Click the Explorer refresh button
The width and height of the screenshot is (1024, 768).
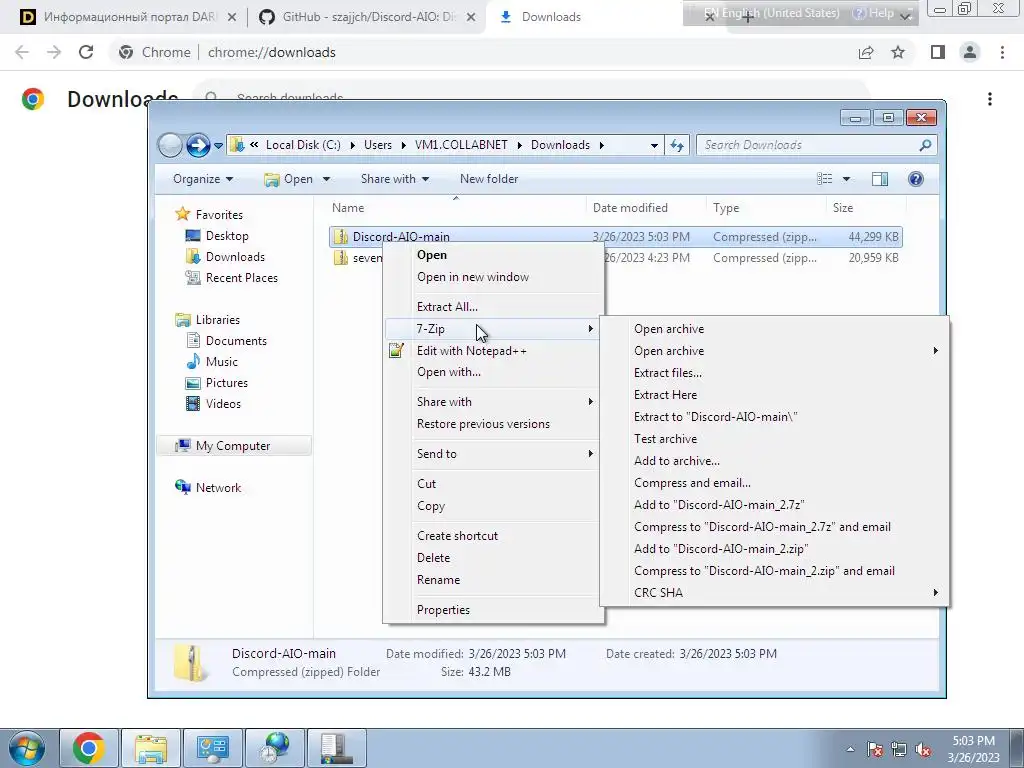677,146
